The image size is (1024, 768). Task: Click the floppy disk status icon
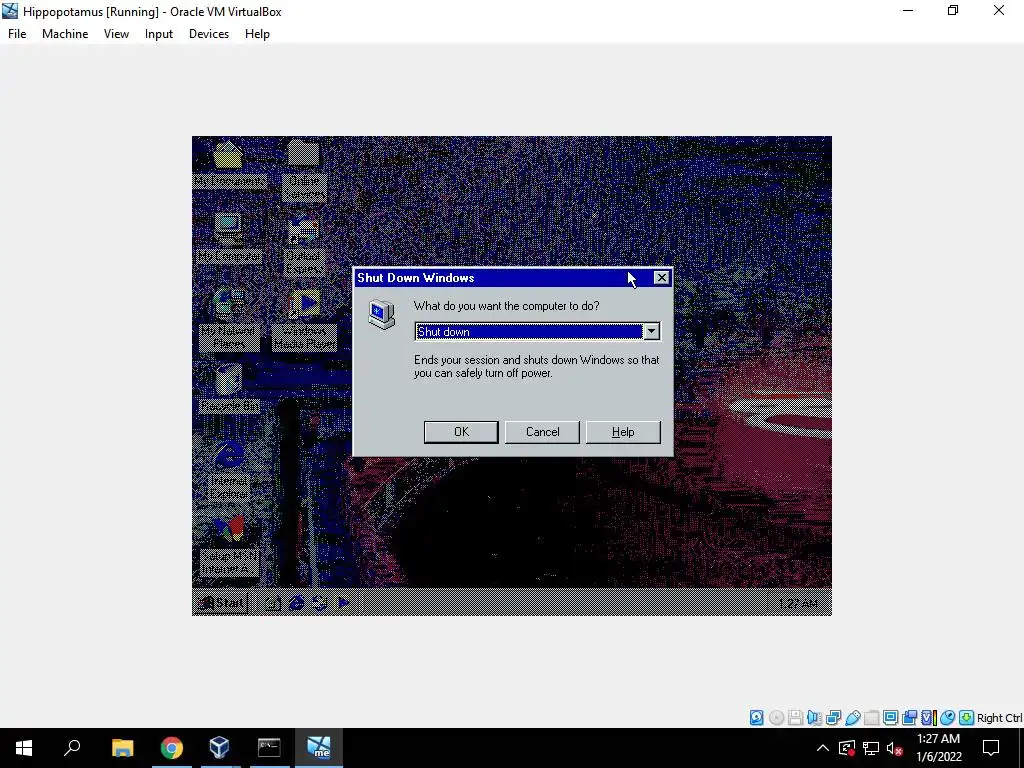coord(795,718)
